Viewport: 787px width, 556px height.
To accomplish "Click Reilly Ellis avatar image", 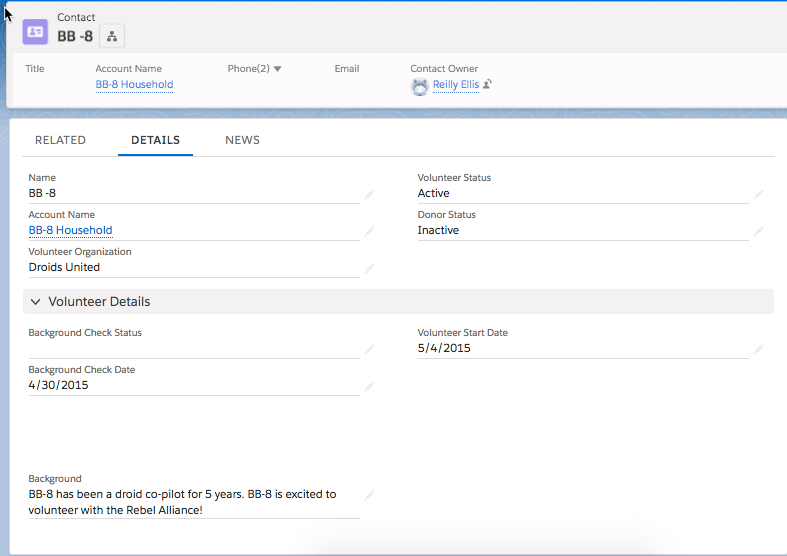I will click(420, 86).
